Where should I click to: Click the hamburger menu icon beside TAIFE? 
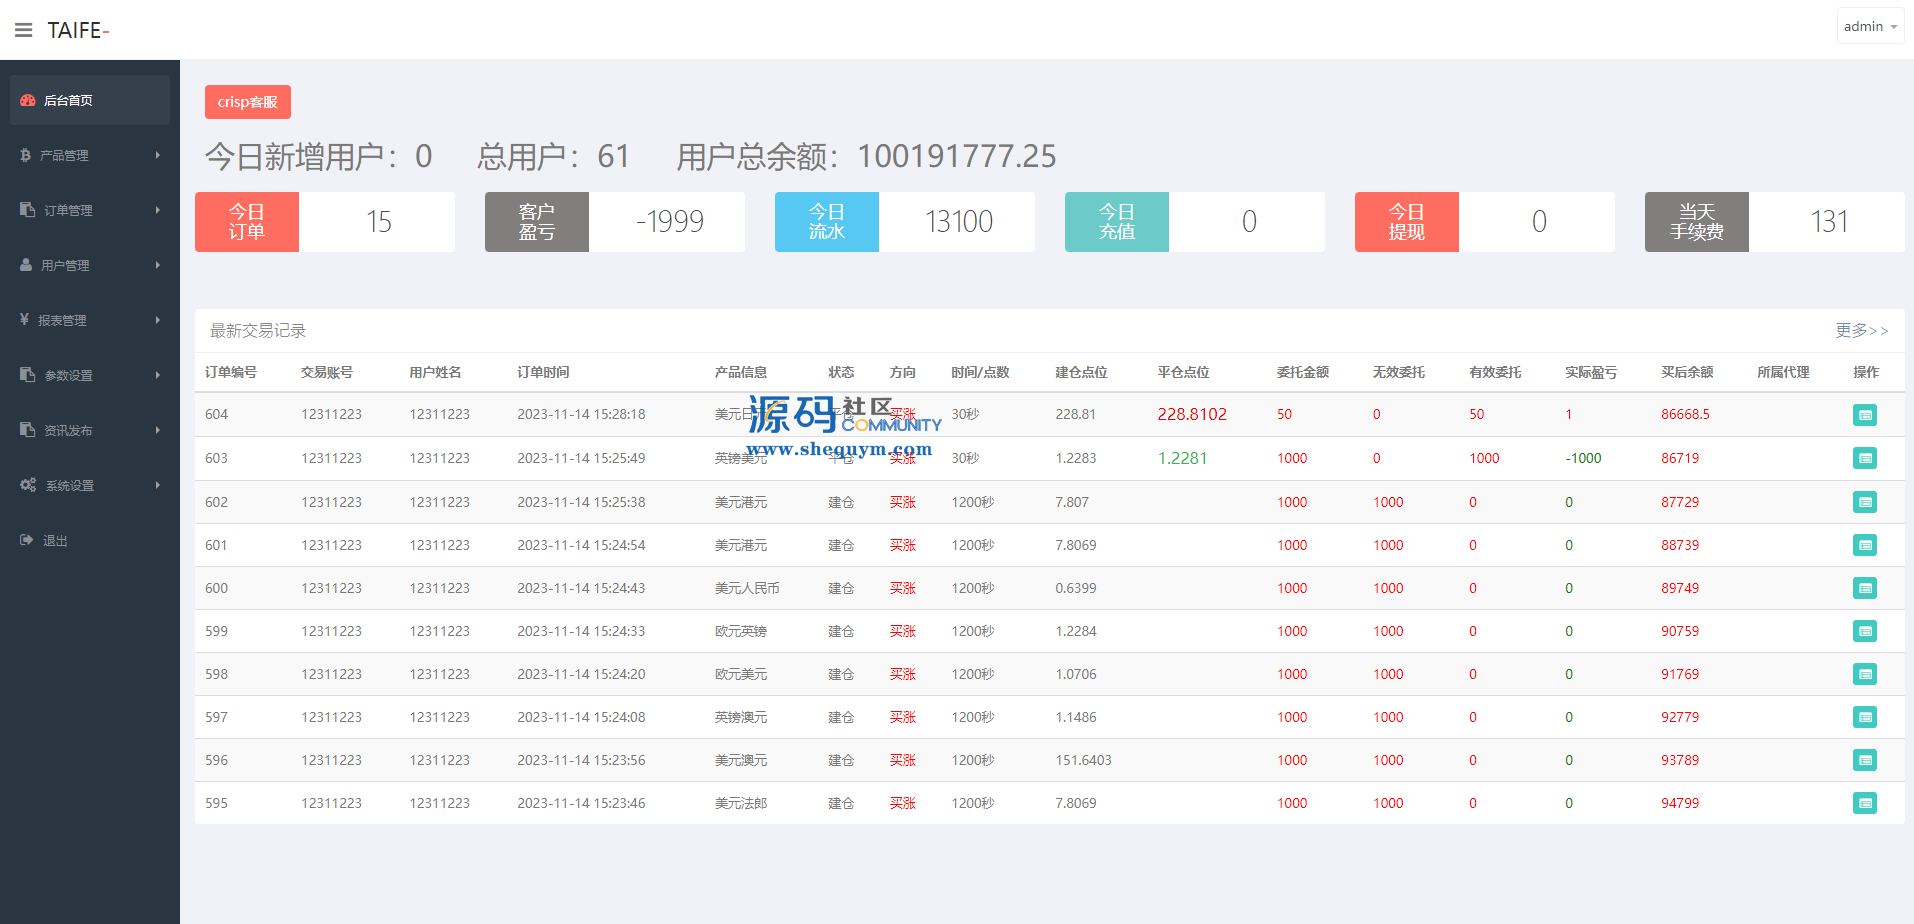coord(24,30)
